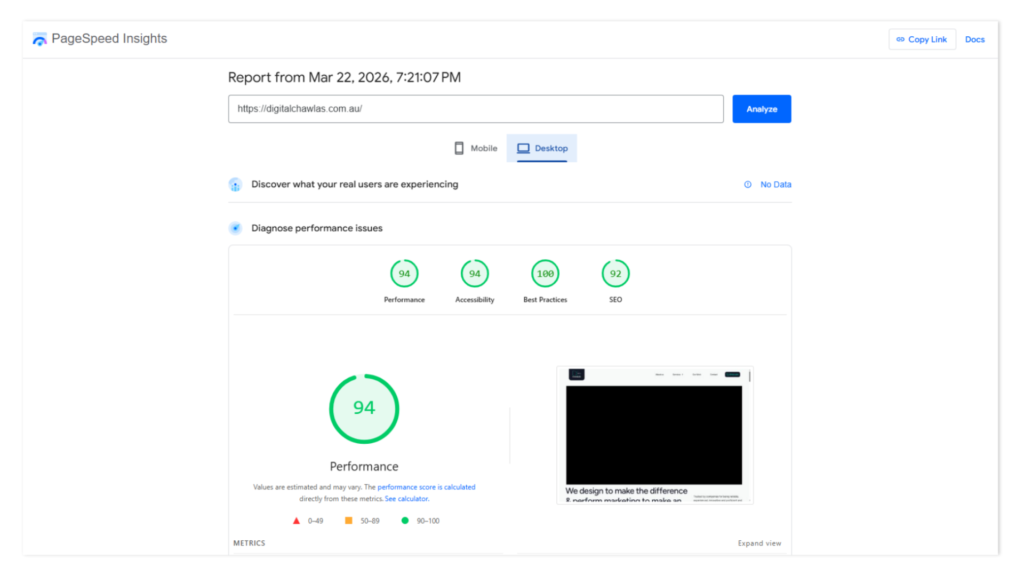Click the large Performance score circle
Viewport: 1024px width, 576px height.
click(364, 408)
